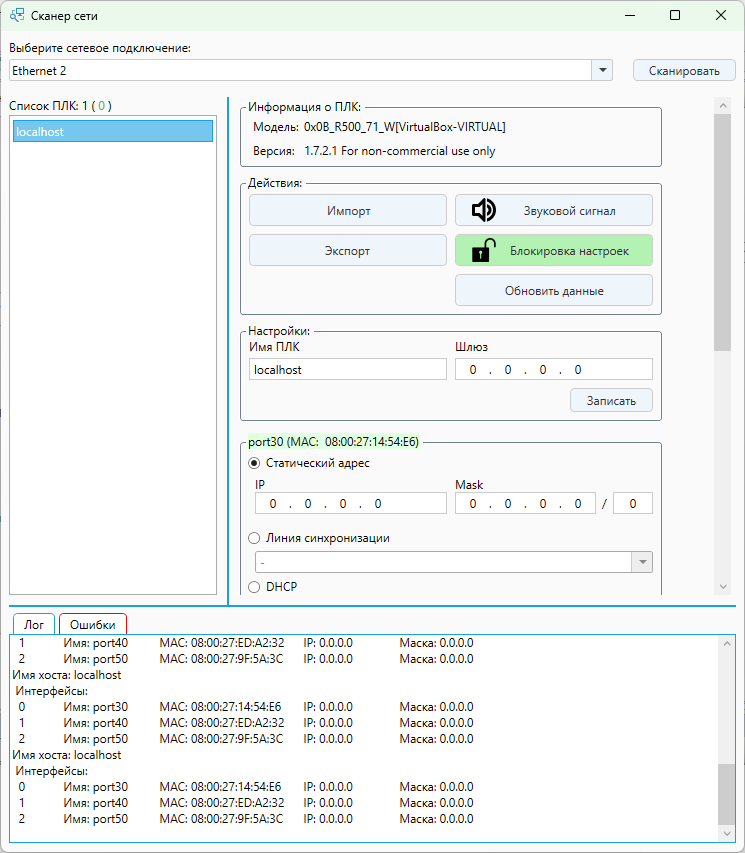The width and height of the screenshot is (745, 853).
Task: Select the Static address radio button
Action: (x=254, y=463)
